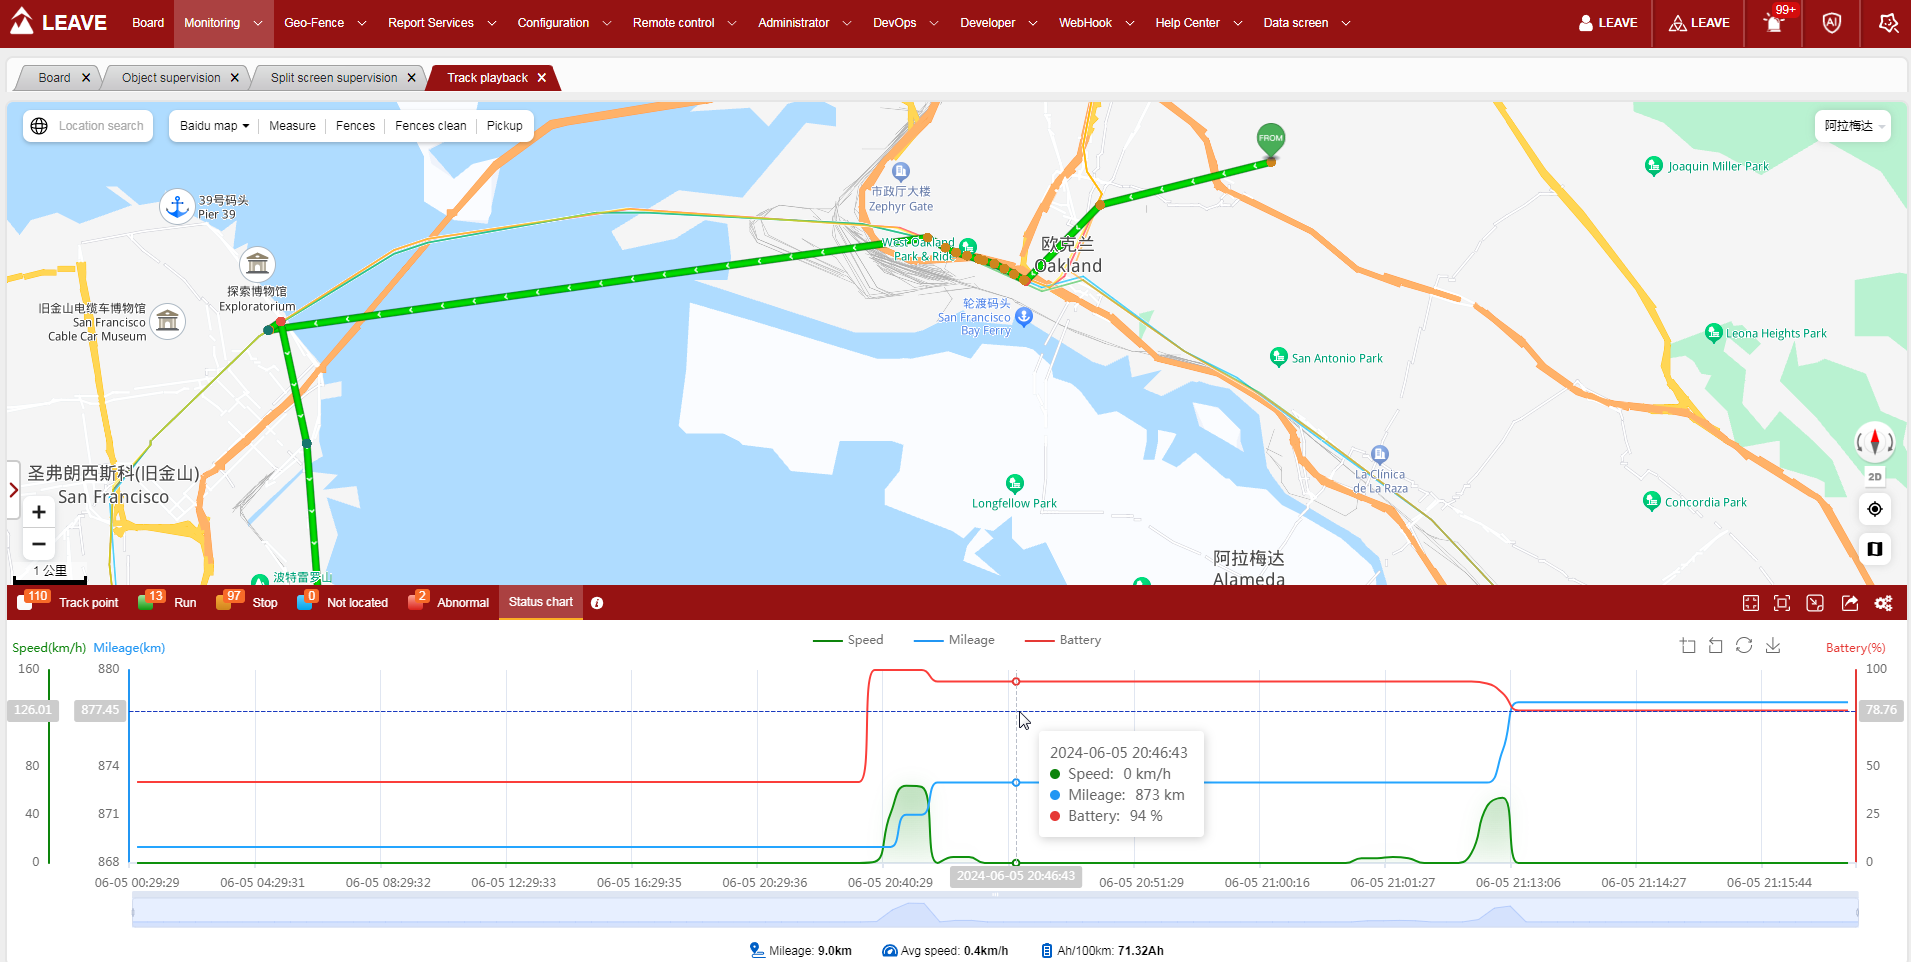Open the track playback settings gears
Image resolution: width=1911 pixels, height=962 pixels.
[x=1883, y=603]
